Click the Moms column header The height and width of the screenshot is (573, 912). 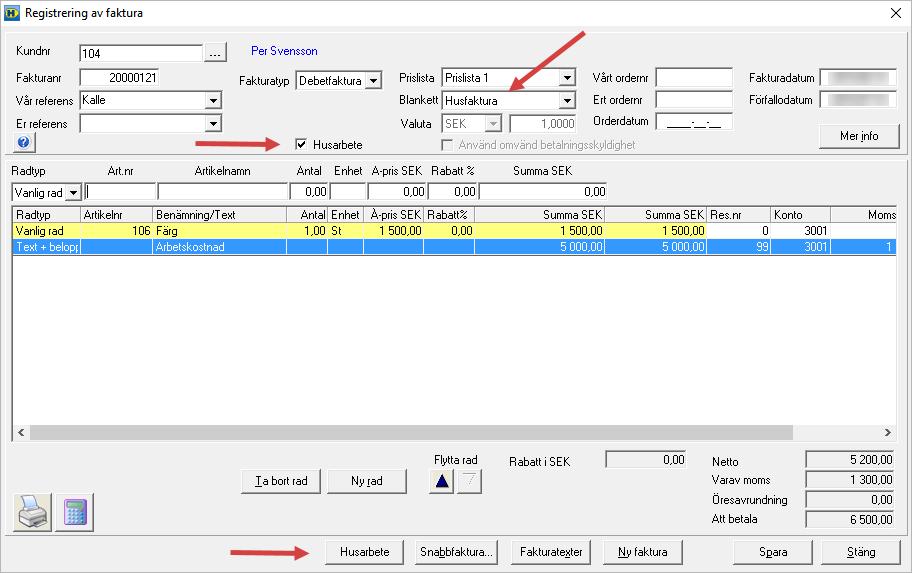pos(863,215)
